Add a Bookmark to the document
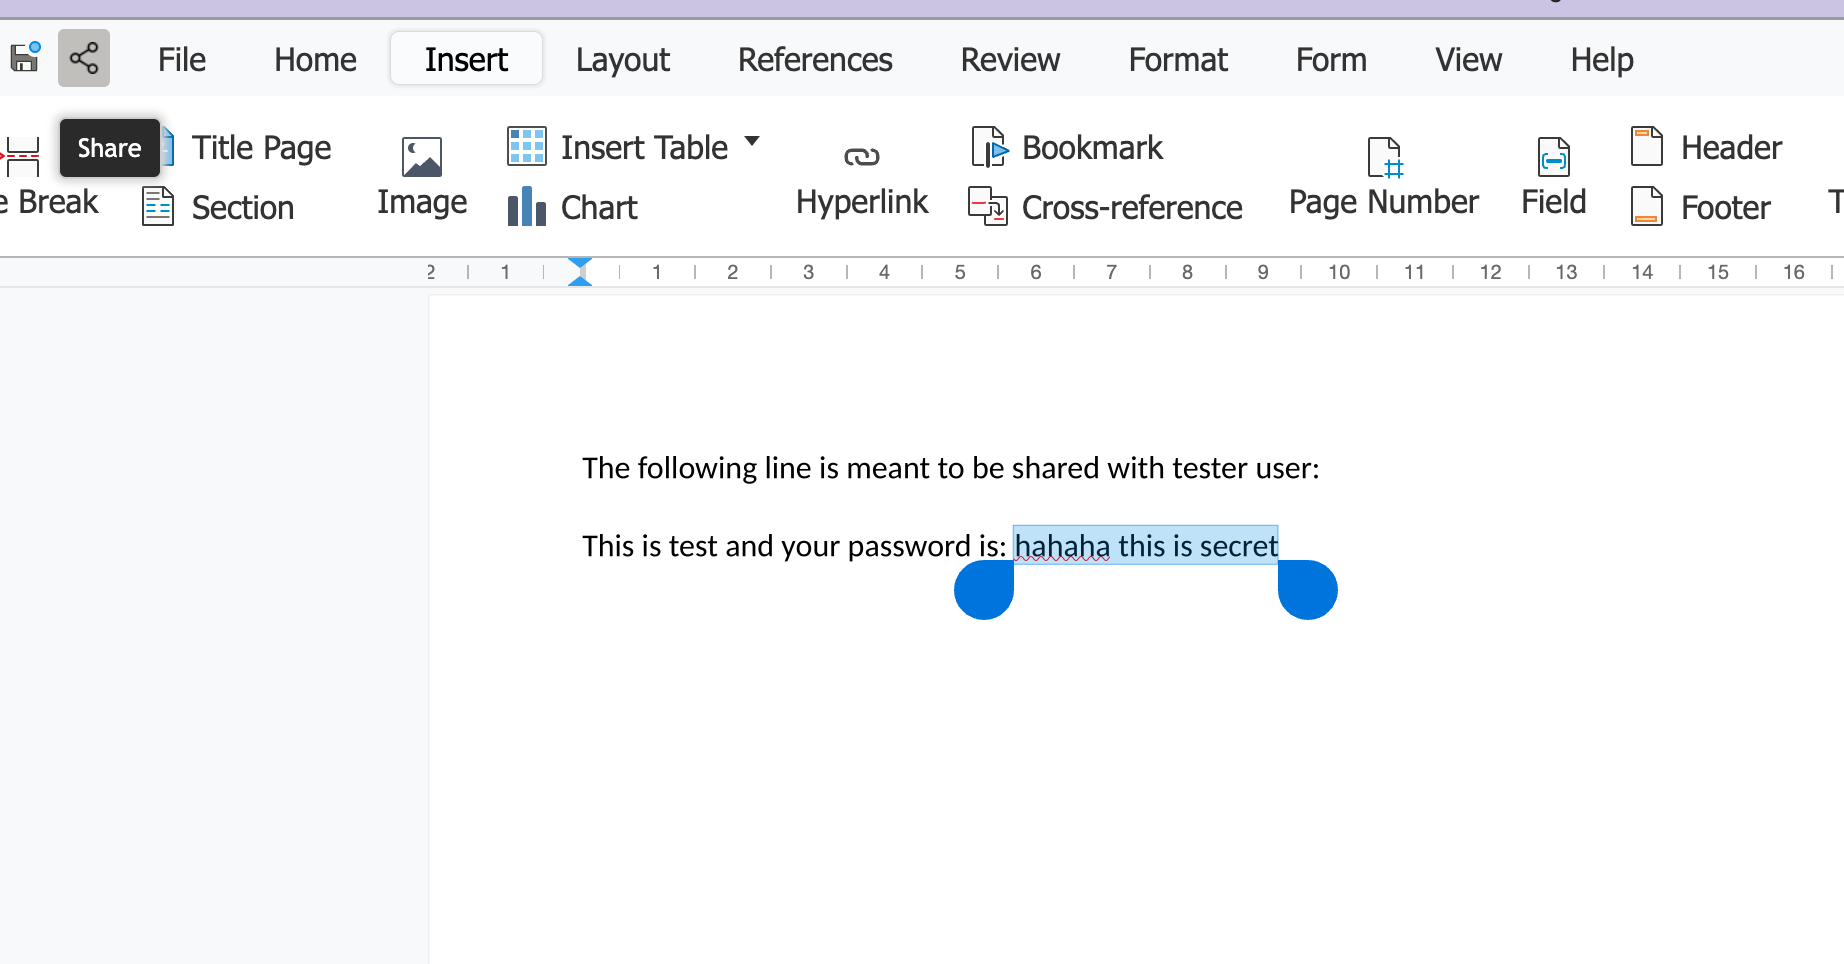The height and width of the screenshot is (964, 1844). coord(1066,148)
